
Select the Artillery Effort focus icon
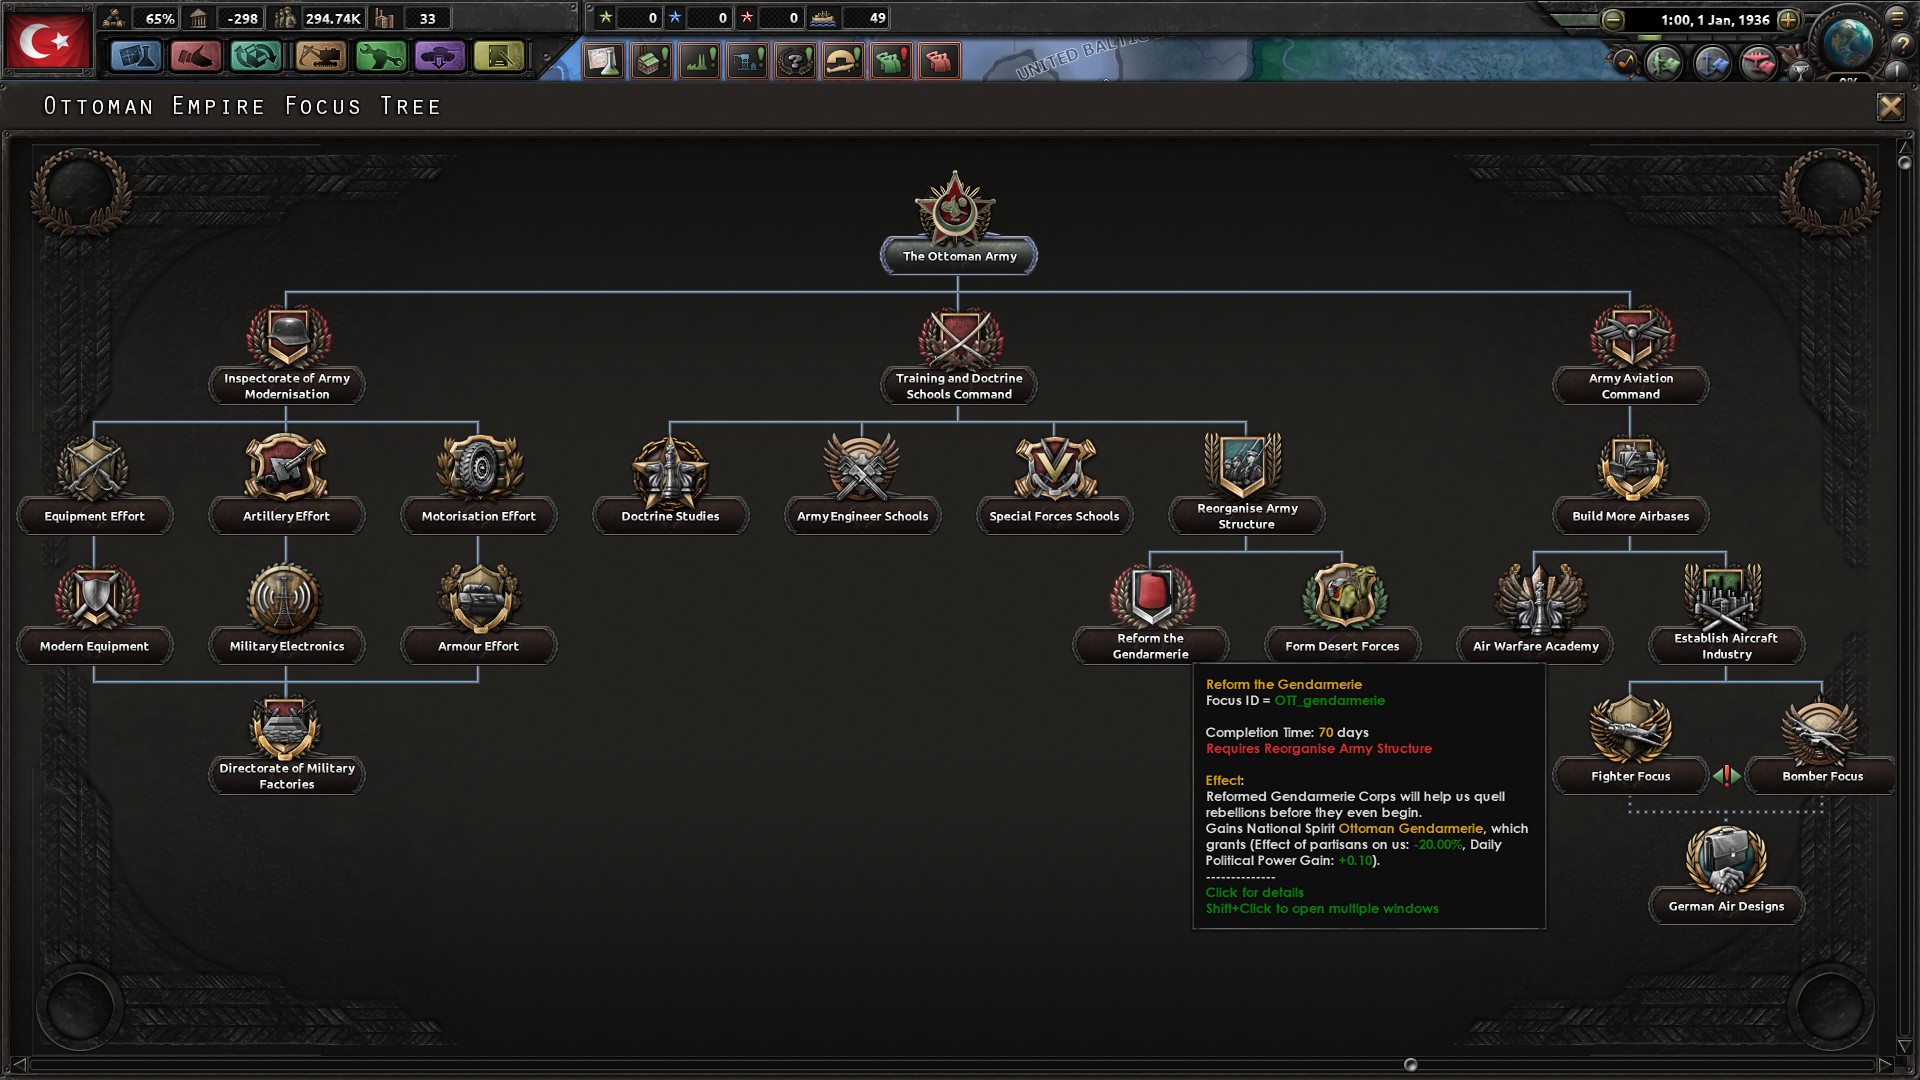[x=286, y=467]
